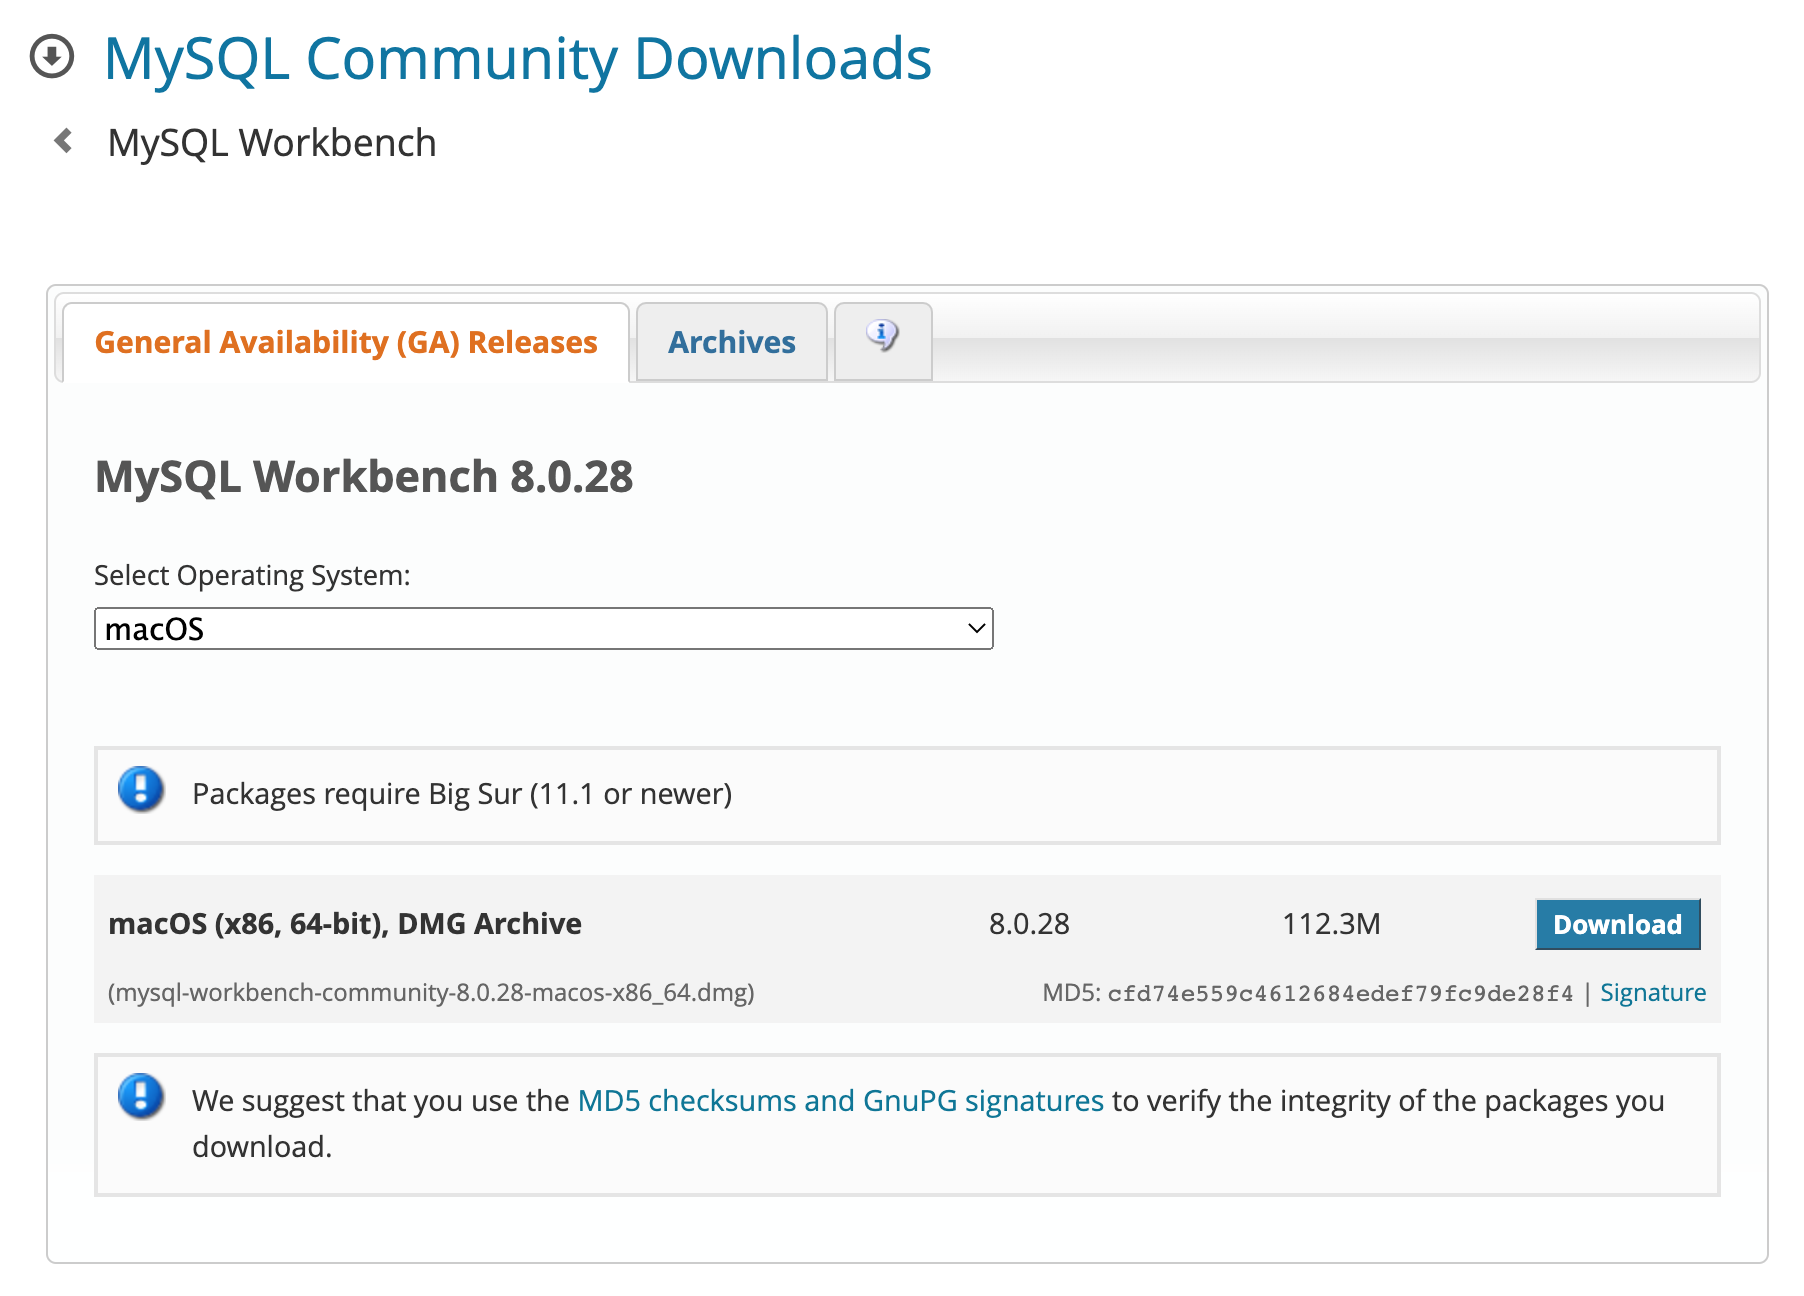The width and height of the screenshot is (1804, 1296).
Task: Click the 8.0.28 version cell
Action: pos(1029,923)
